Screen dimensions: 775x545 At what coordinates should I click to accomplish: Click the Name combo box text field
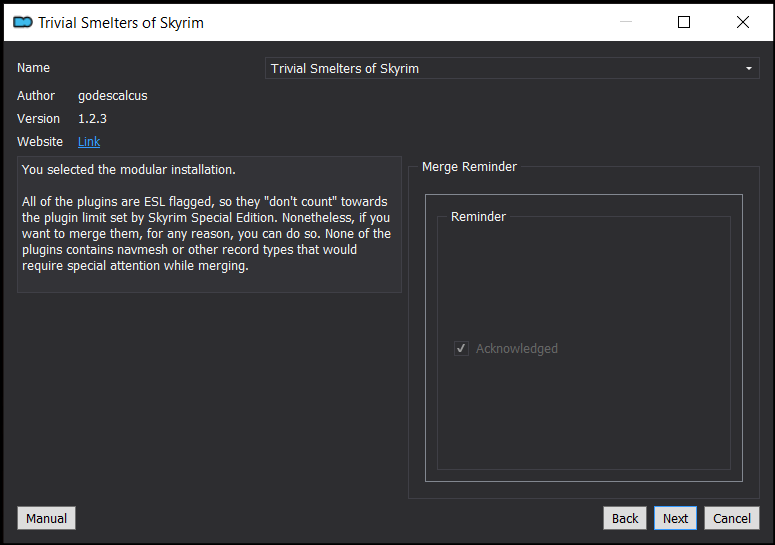(x=512, y=68)
